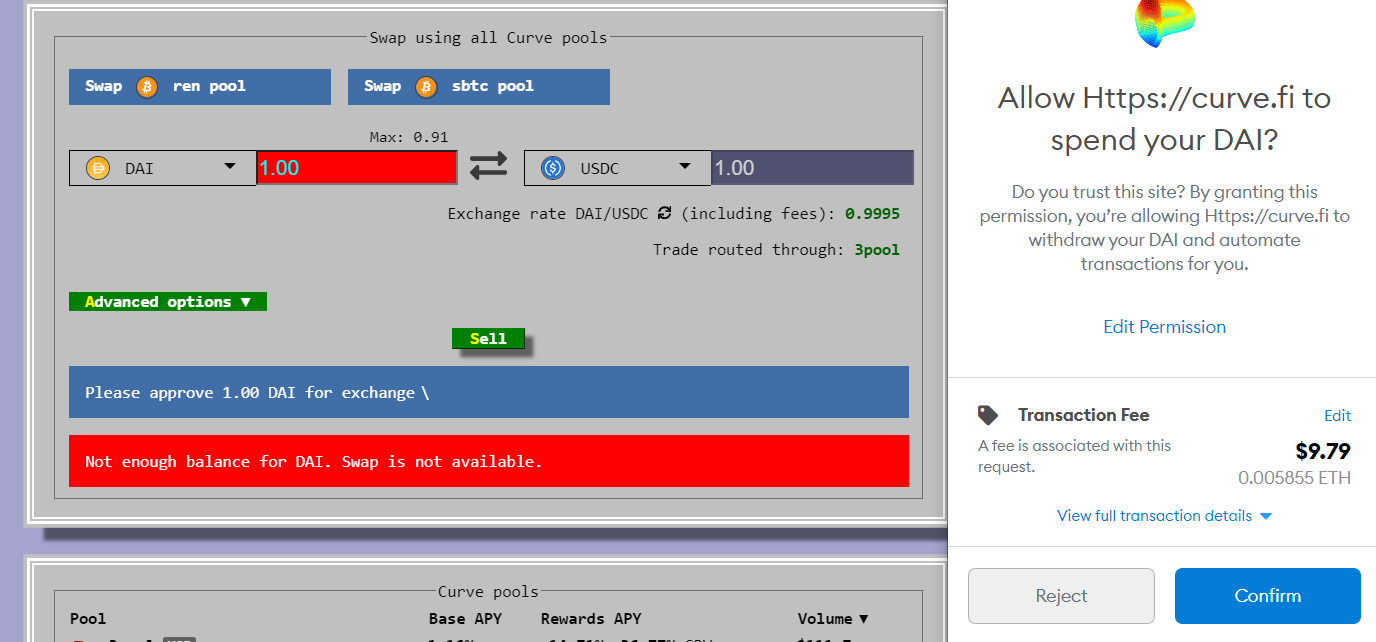Edit the transaction fee
This screenshot has height=642, width=1376.
[x=1337, y=416]
